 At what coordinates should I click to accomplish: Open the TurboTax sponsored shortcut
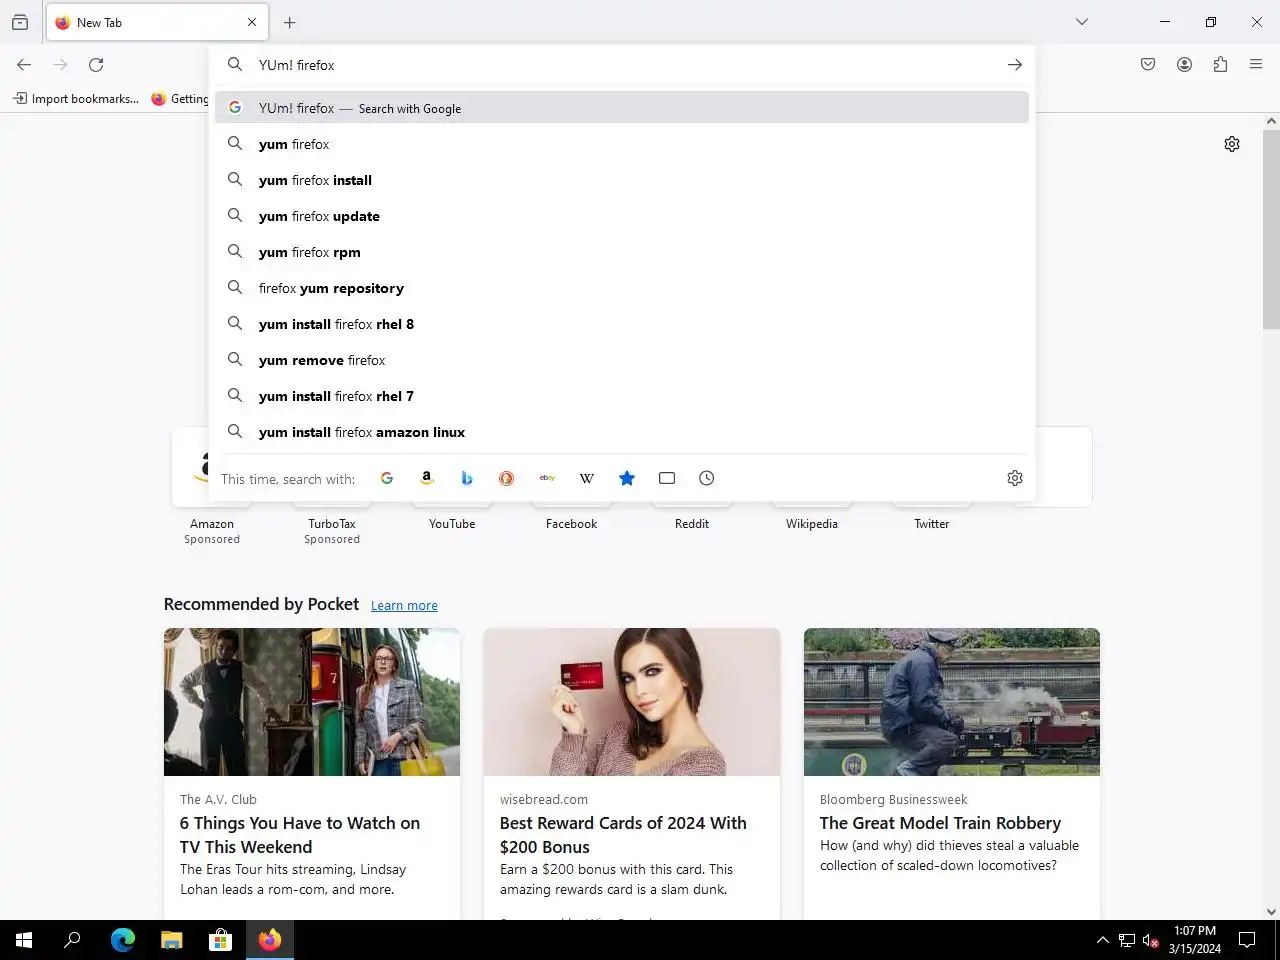click(332, 523)
